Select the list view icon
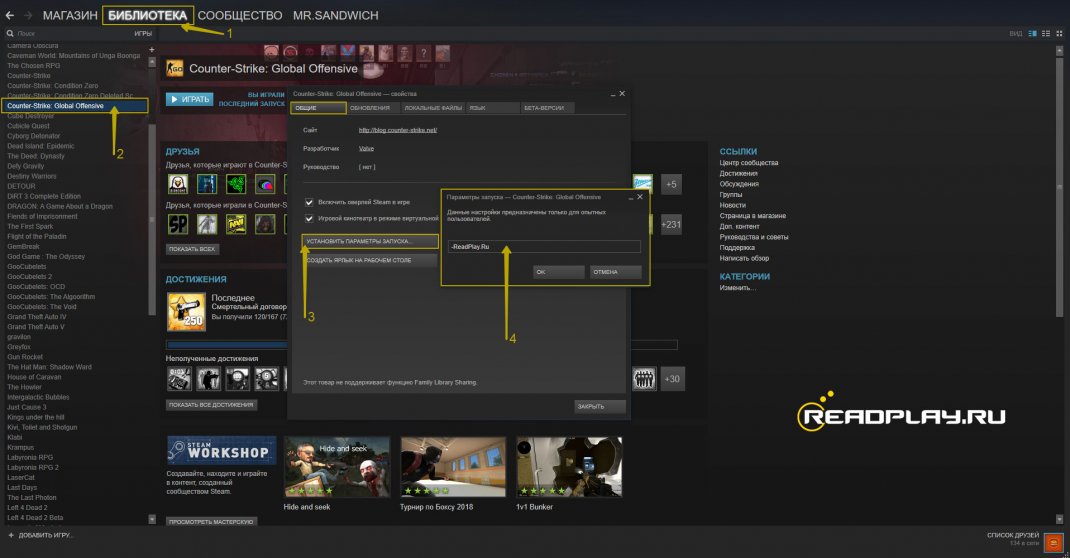1070x558 pixels. (1045, 33)
